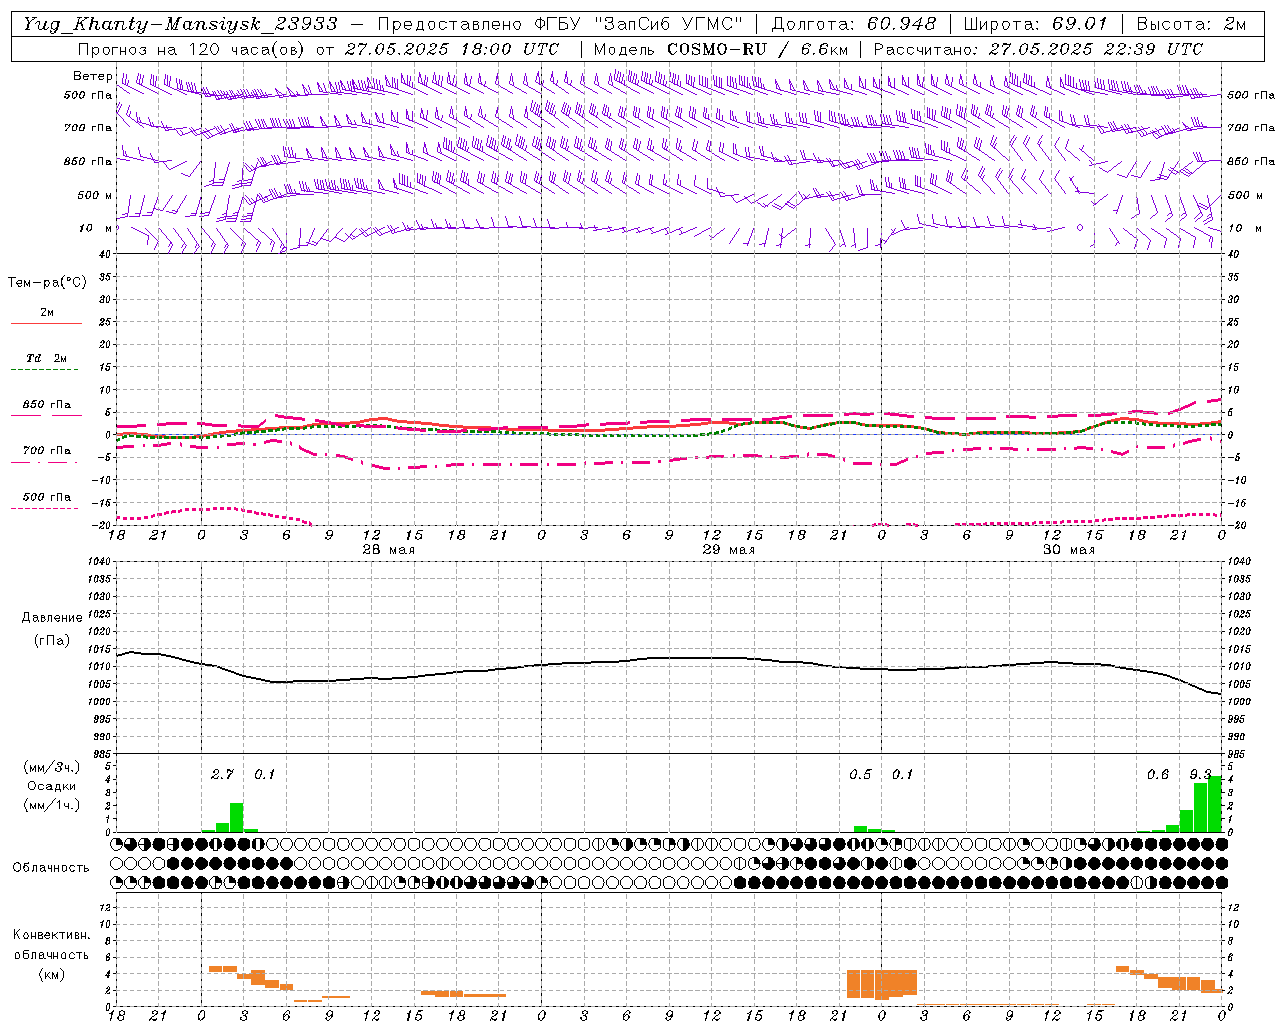Click the '0.1' value next to '2.7'

265,774
